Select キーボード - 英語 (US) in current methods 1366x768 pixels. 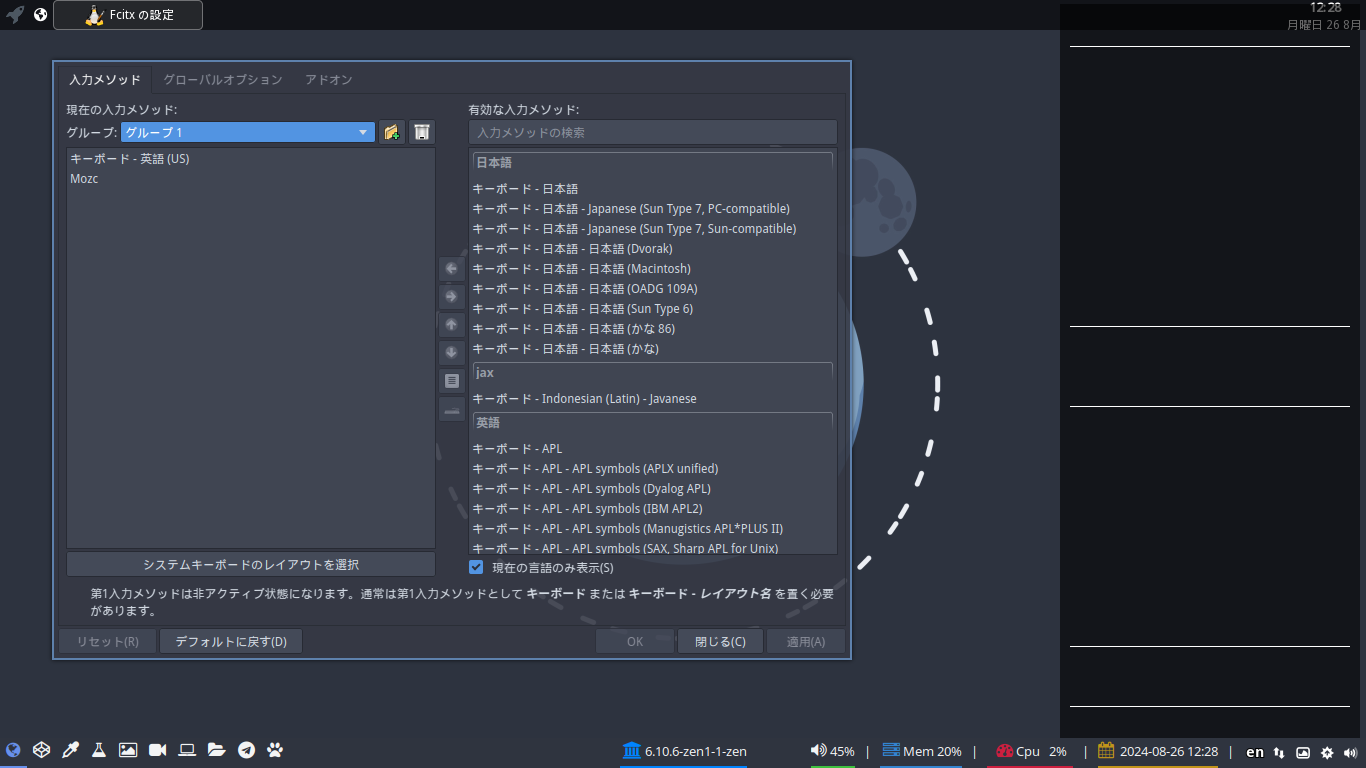click(x=251, y=158)
